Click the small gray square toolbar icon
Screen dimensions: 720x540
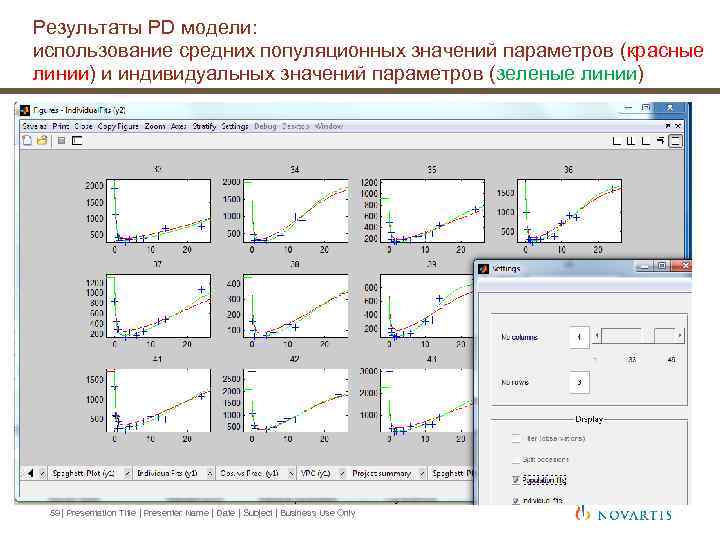61,141
